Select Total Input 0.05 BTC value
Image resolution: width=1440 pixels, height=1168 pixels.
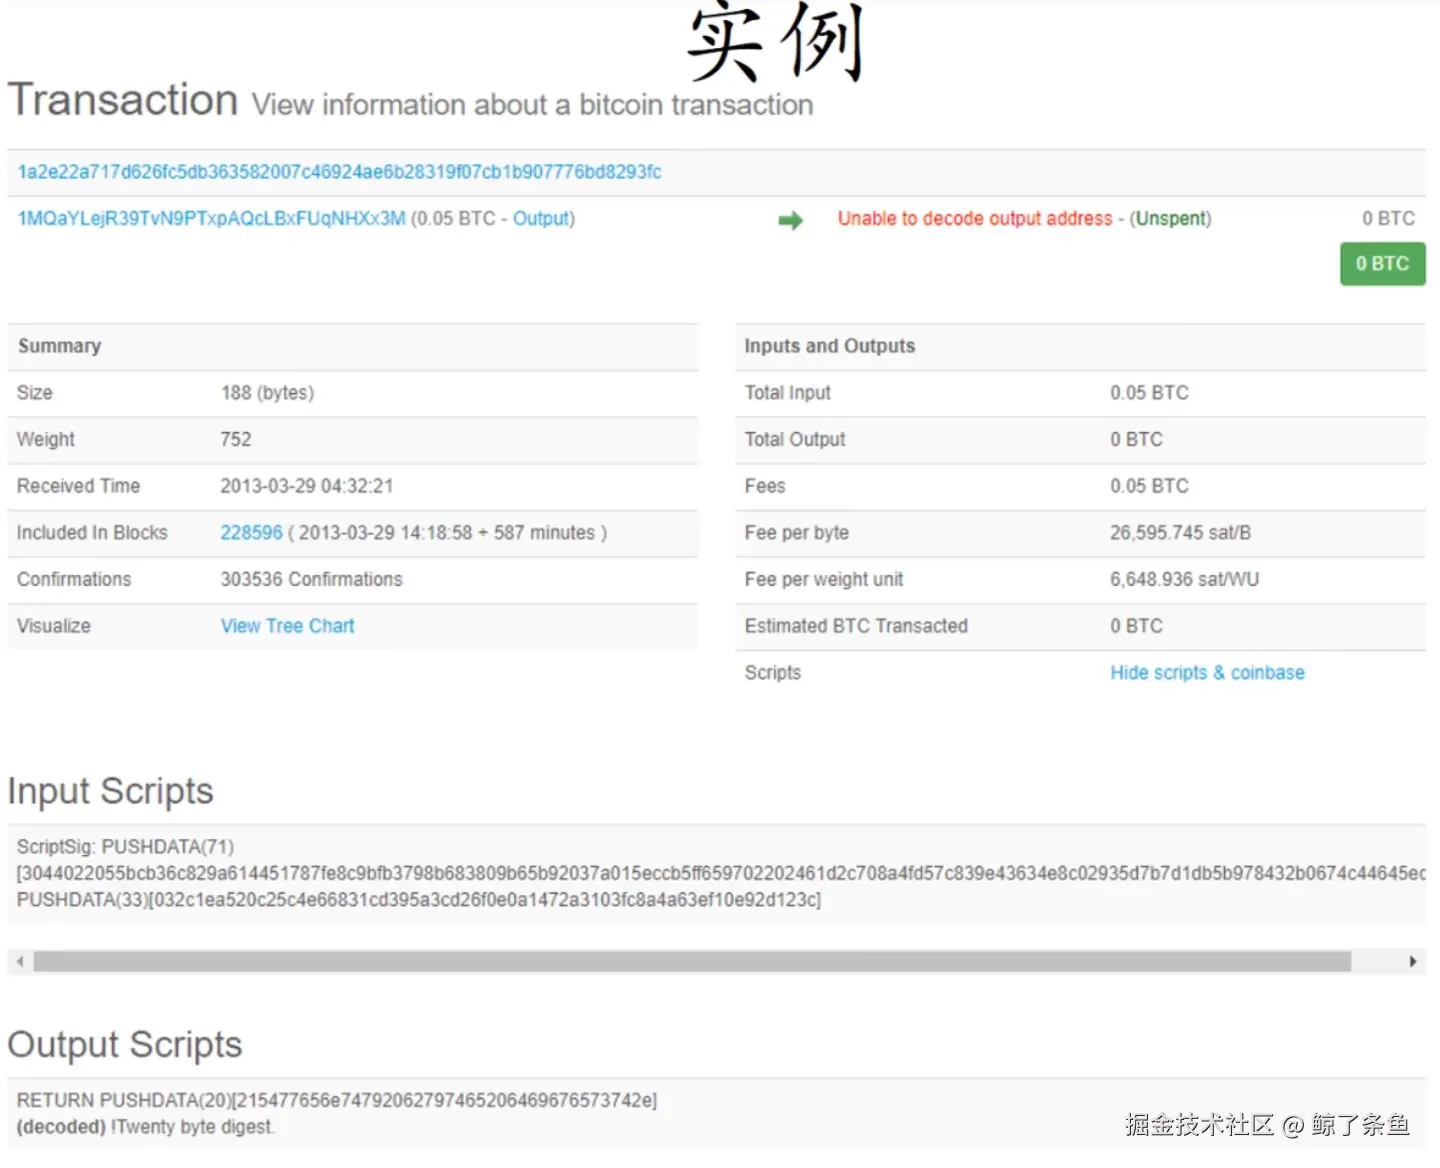(x=1149, y=393)
